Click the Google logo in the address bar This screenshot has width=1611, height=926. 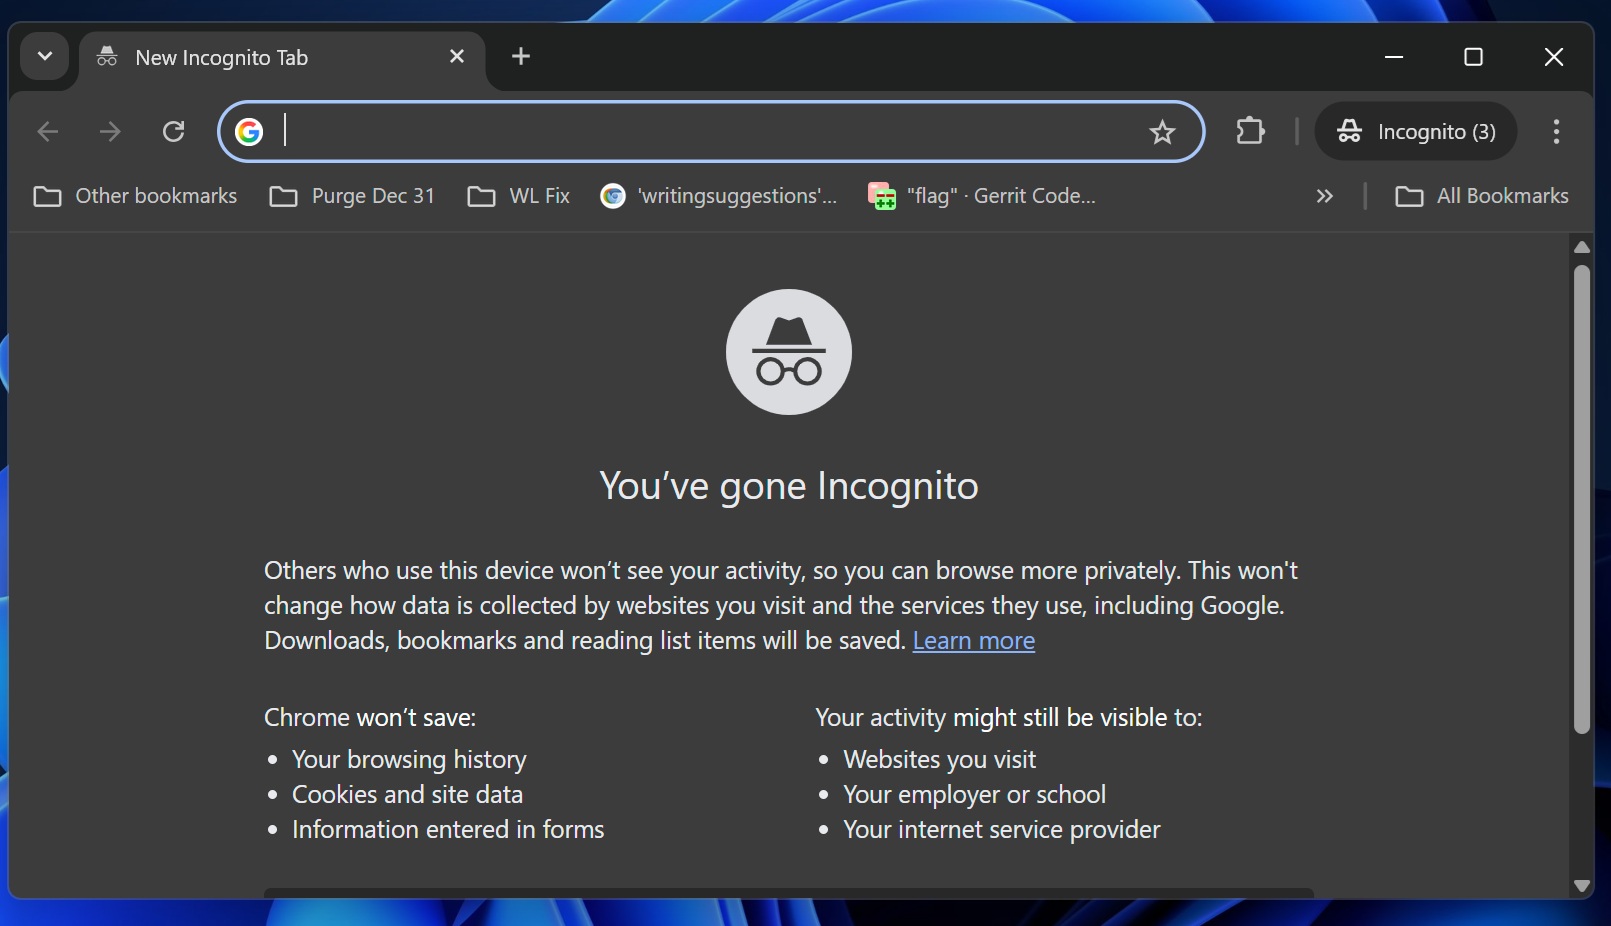[249, 131]
